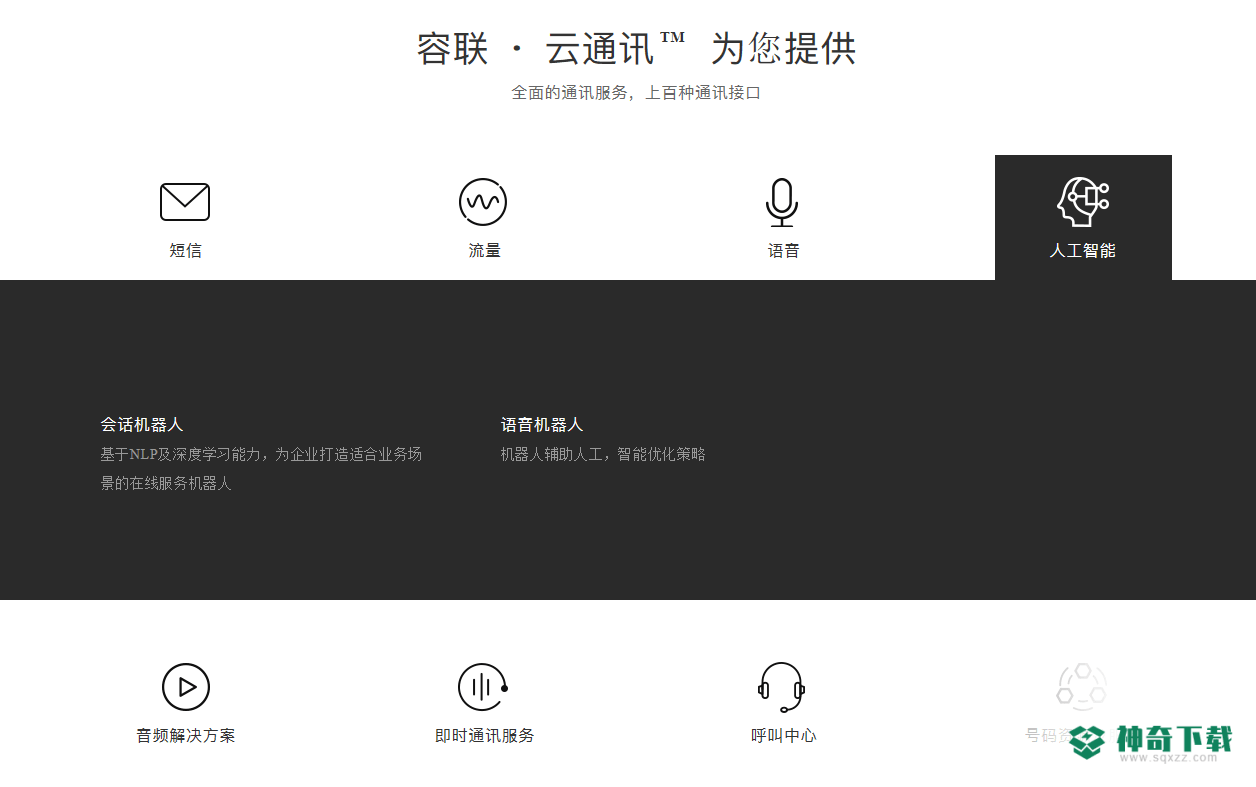
Task: Select the 流量 waveform icon
Action: point(483,202)
